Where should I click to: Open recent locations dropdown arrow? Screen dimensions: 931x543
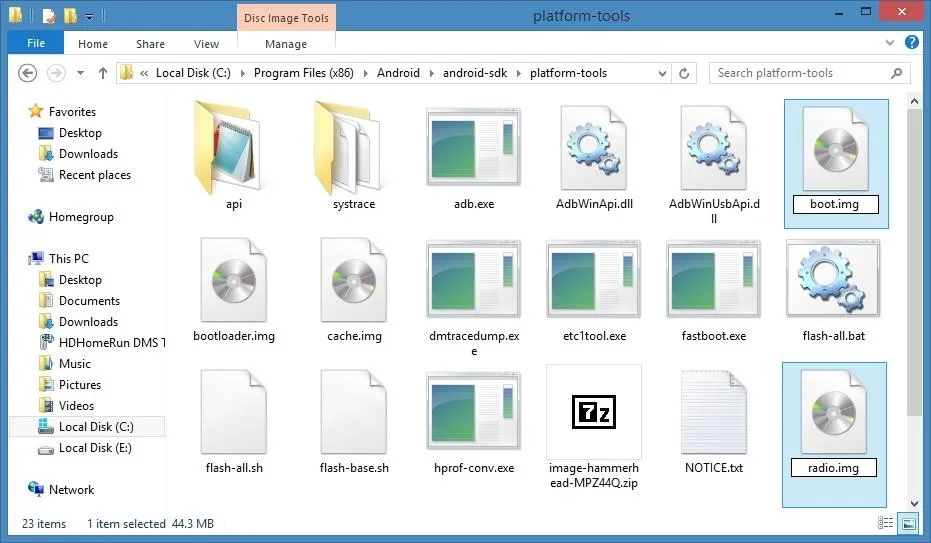tap(80, 73)
